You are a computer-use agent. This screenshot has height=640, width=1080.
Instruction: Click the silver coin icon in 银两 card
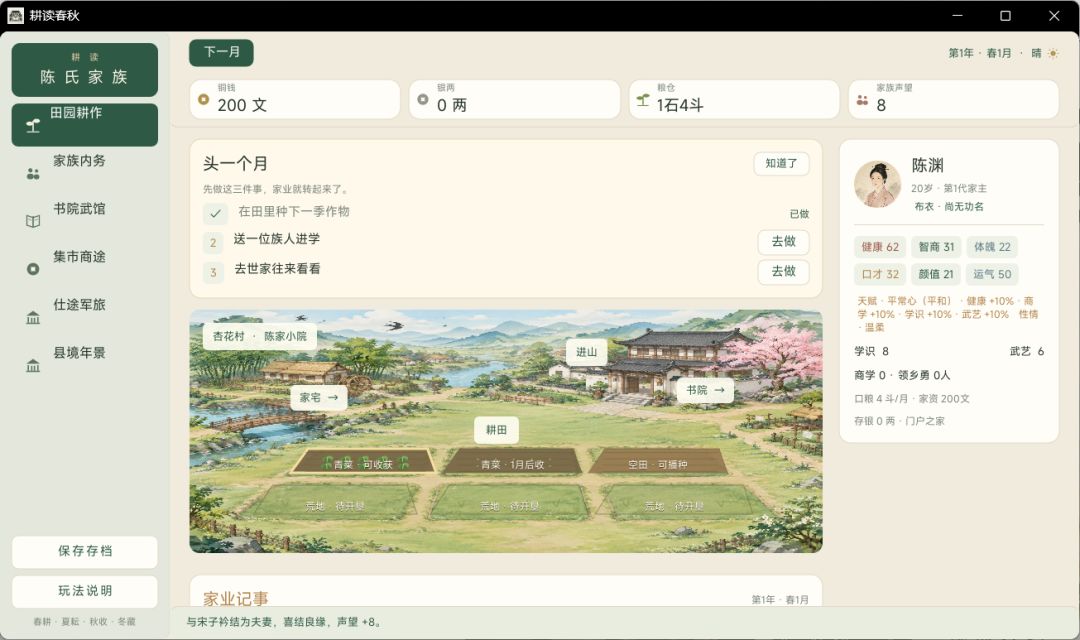(423, 99)
